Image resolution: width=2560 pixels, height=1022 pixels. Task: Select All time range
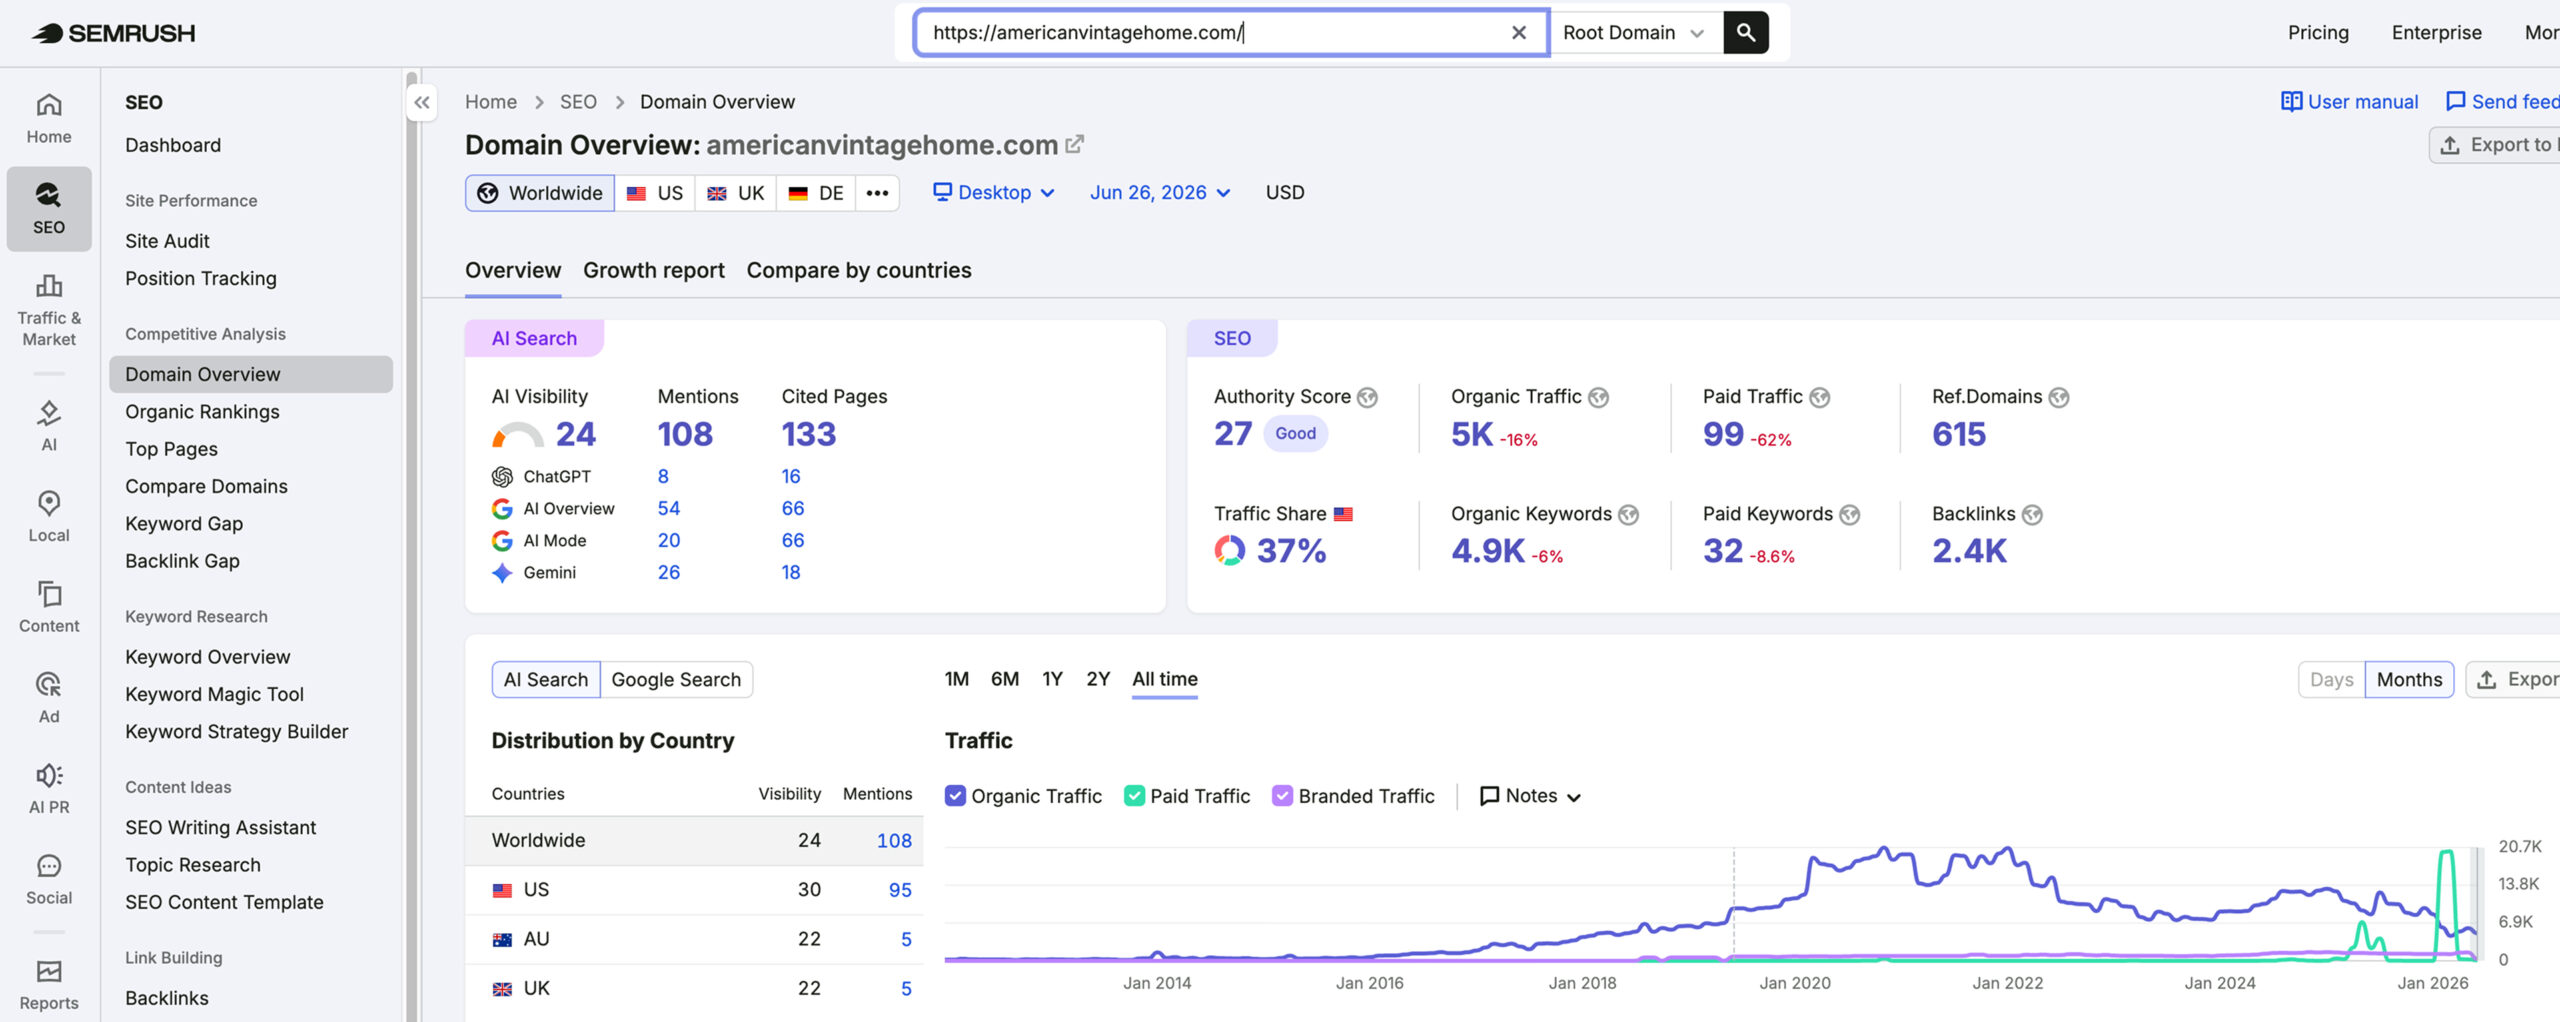pyautogui.click(x=1165, y=679)
